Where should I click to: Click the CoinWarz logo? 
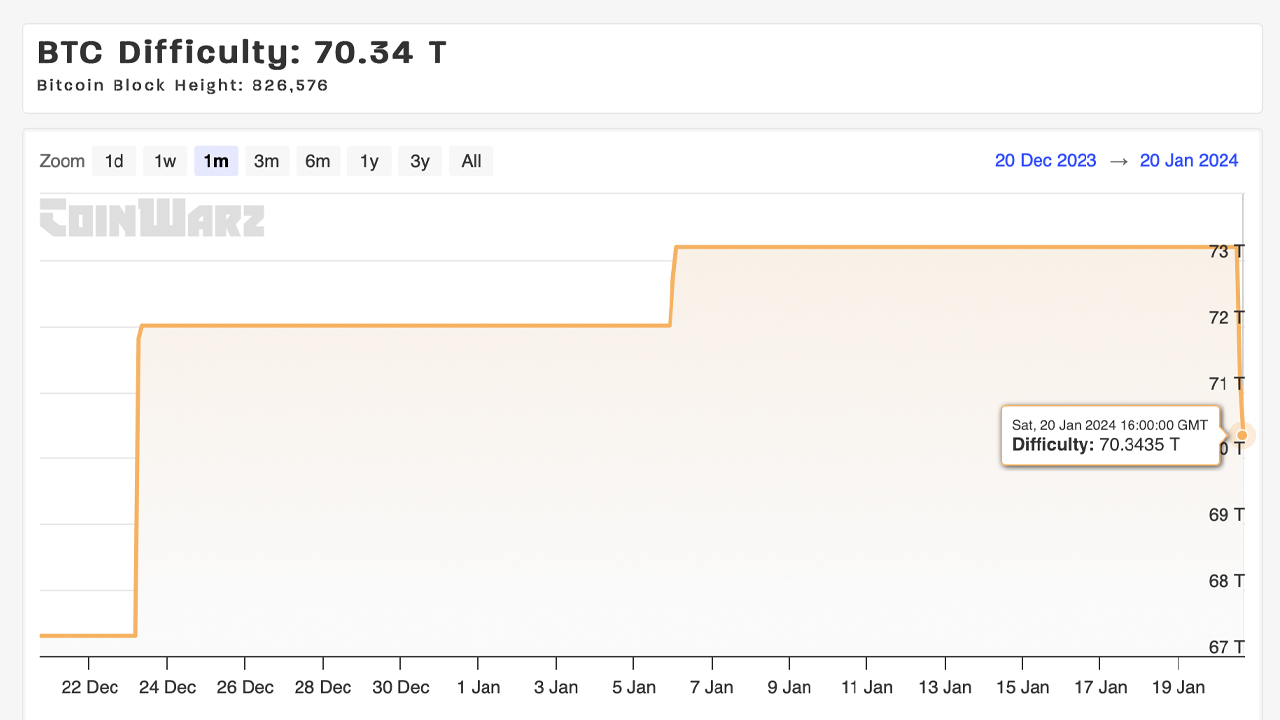[x=152, y=219]
